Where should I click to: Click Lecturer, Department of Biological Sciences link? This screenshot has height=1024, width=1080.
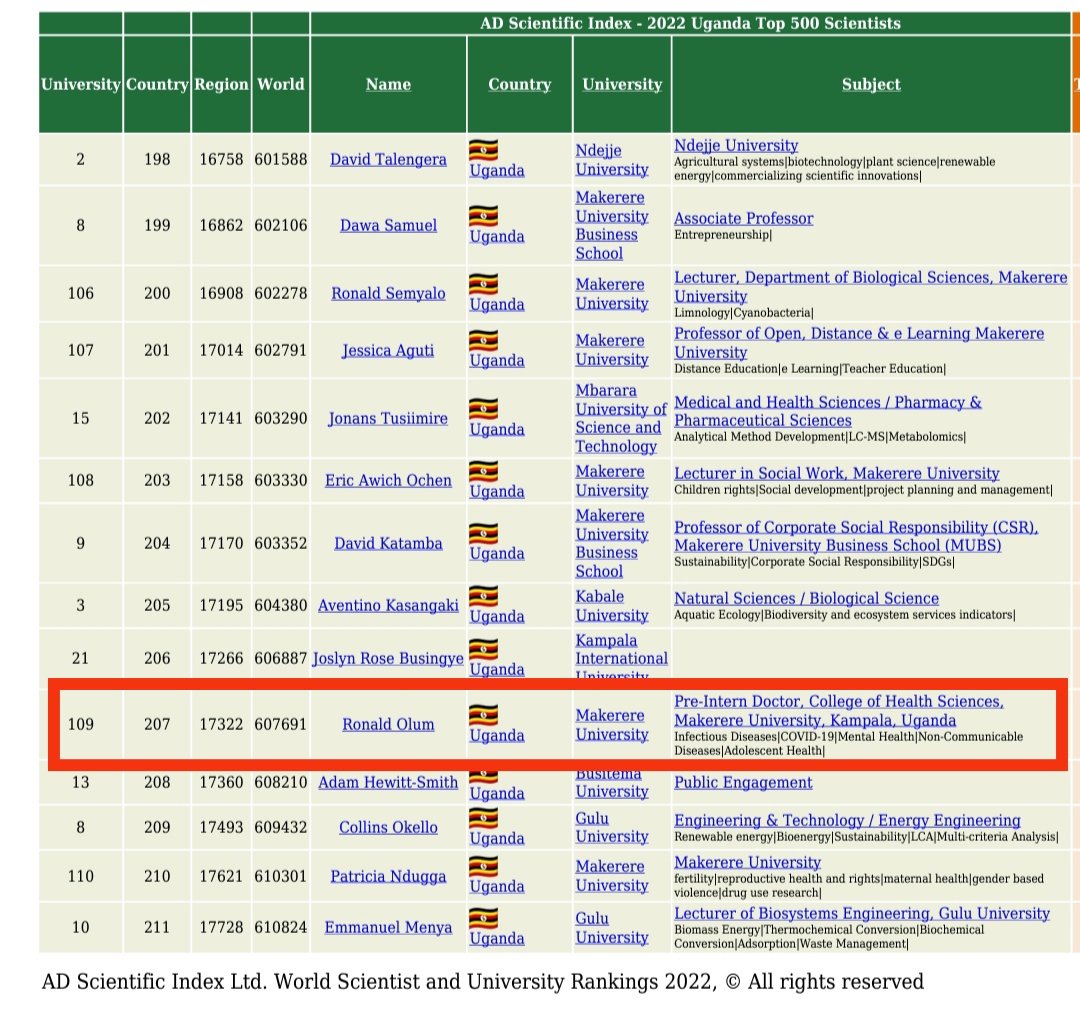click(x=871, y=286)
